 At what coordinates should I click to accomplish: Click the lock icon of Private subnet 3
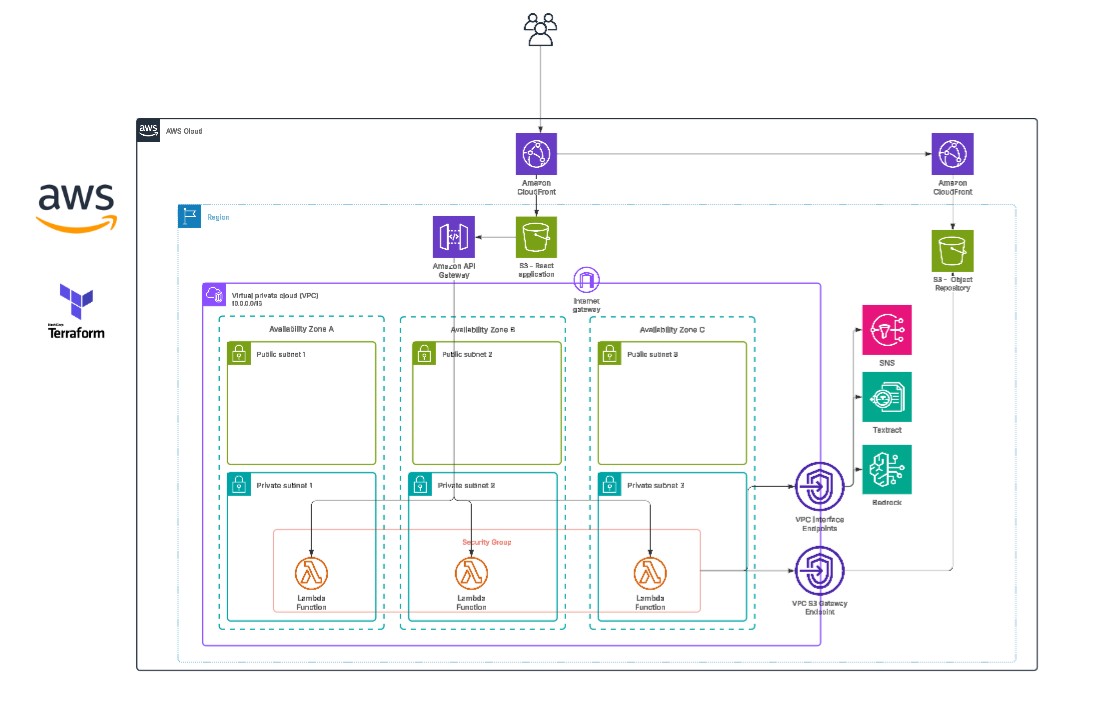pyautogui.click(x=610, y=484)
